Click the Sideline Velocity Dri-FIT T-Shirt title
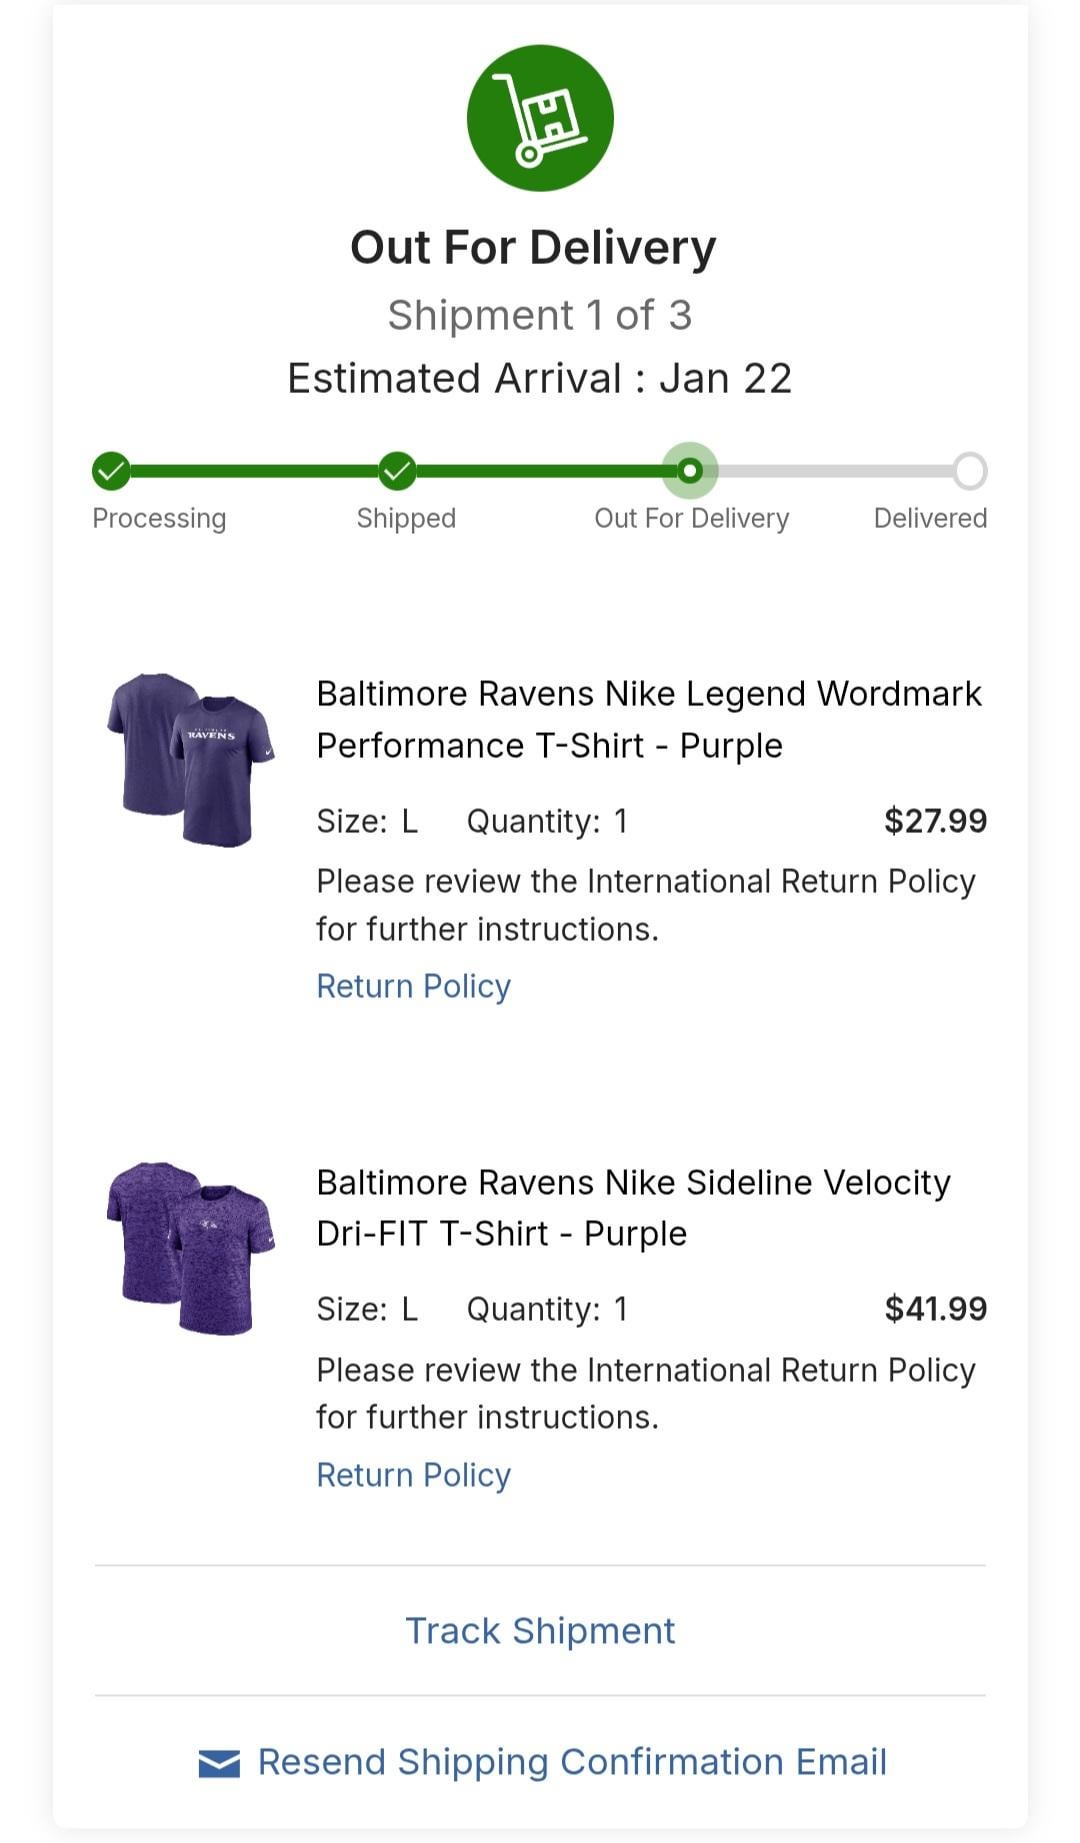1080x1843 pixels. 632,1208
